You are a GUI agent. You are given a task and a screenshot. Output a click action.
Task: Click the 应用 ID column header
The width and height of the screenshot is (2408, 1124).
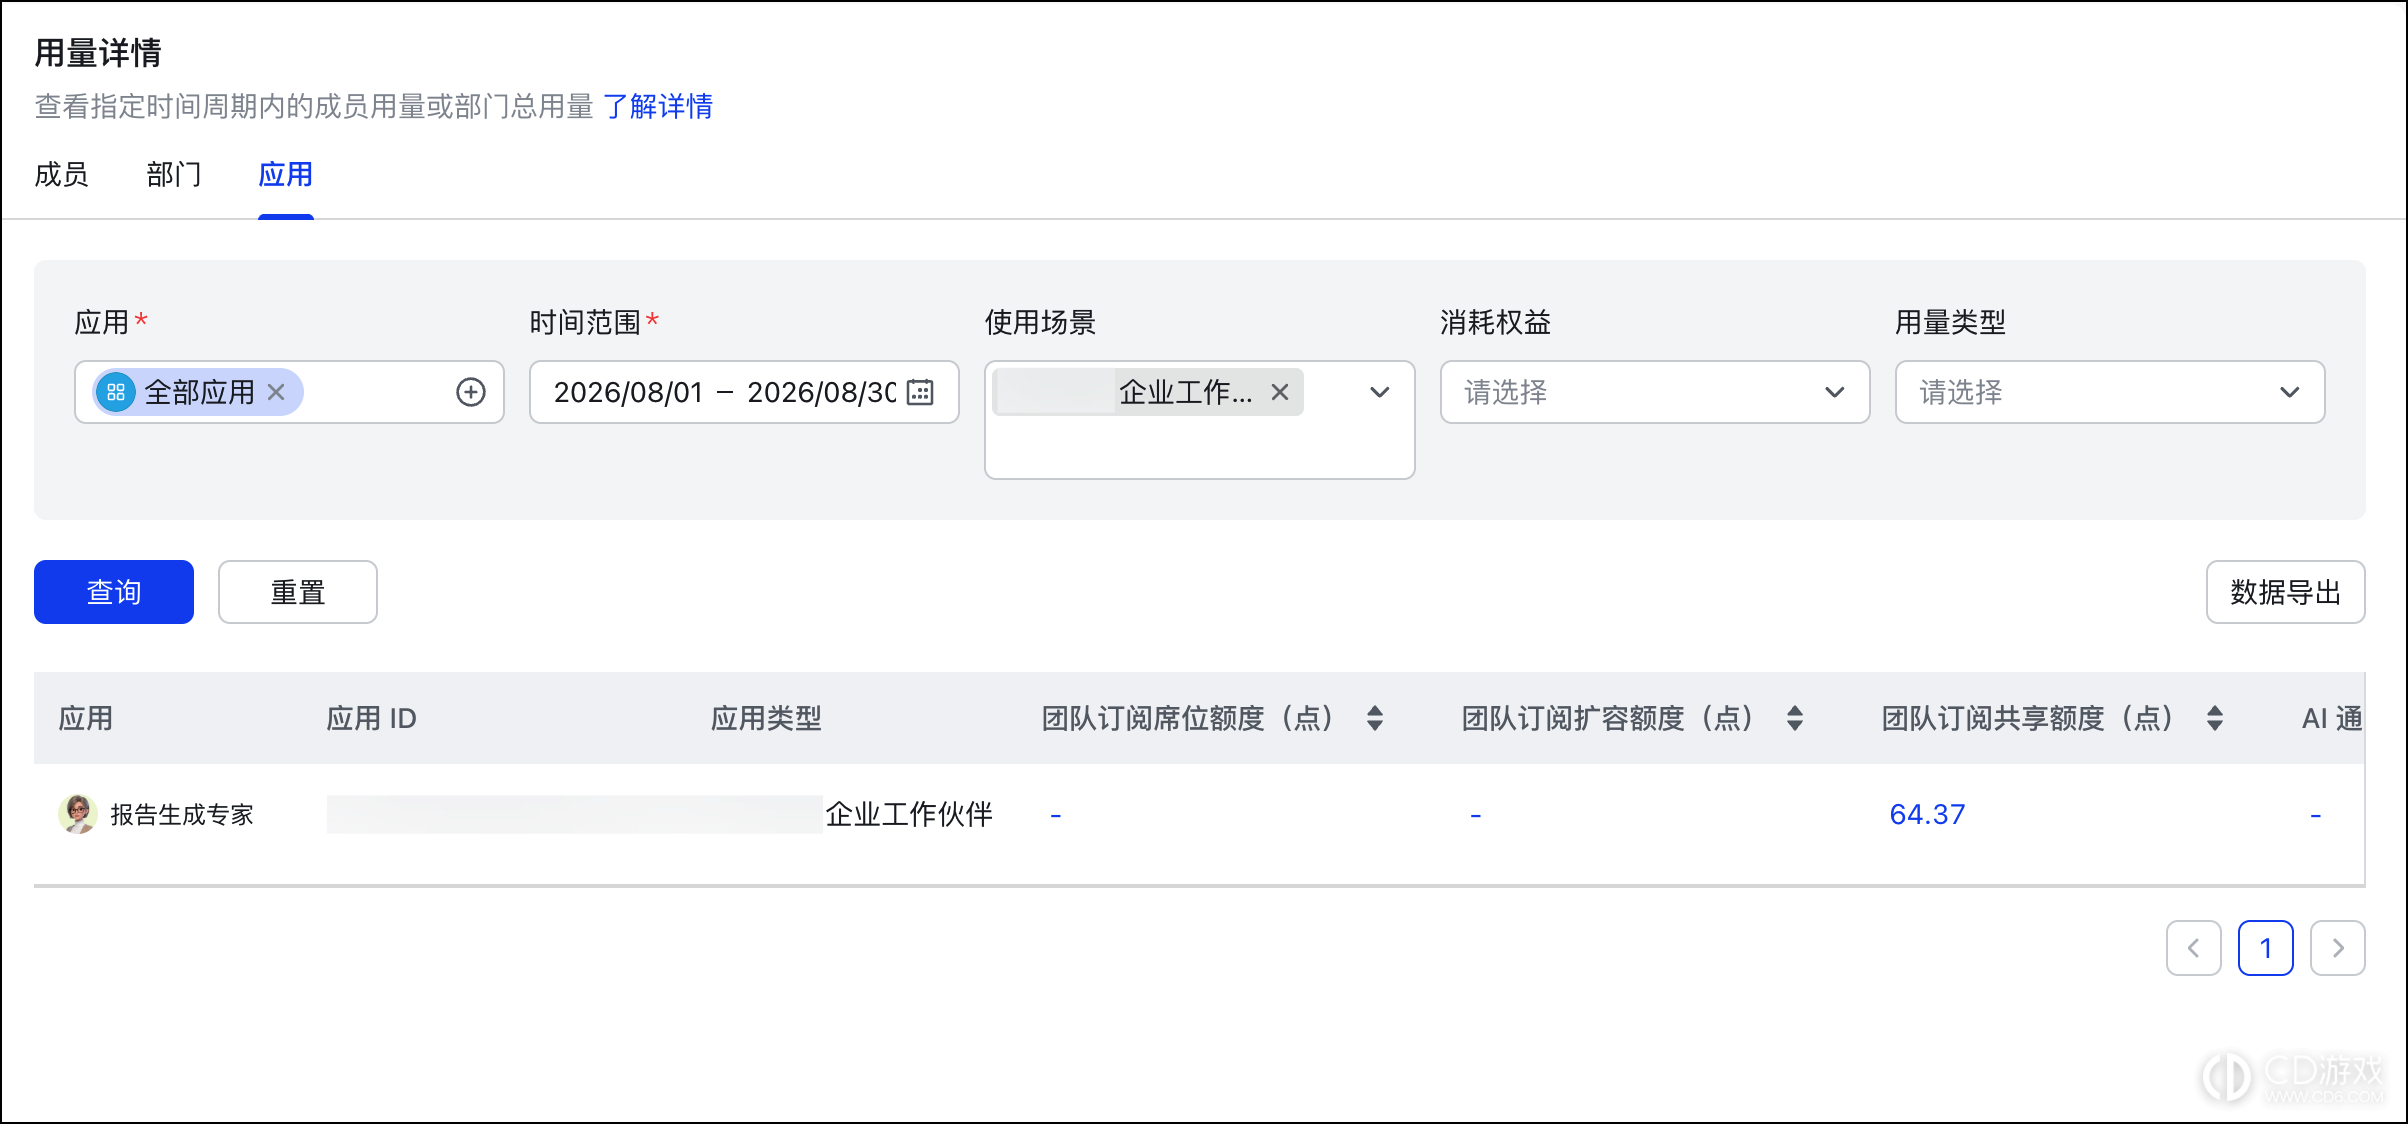click(371, 718)
